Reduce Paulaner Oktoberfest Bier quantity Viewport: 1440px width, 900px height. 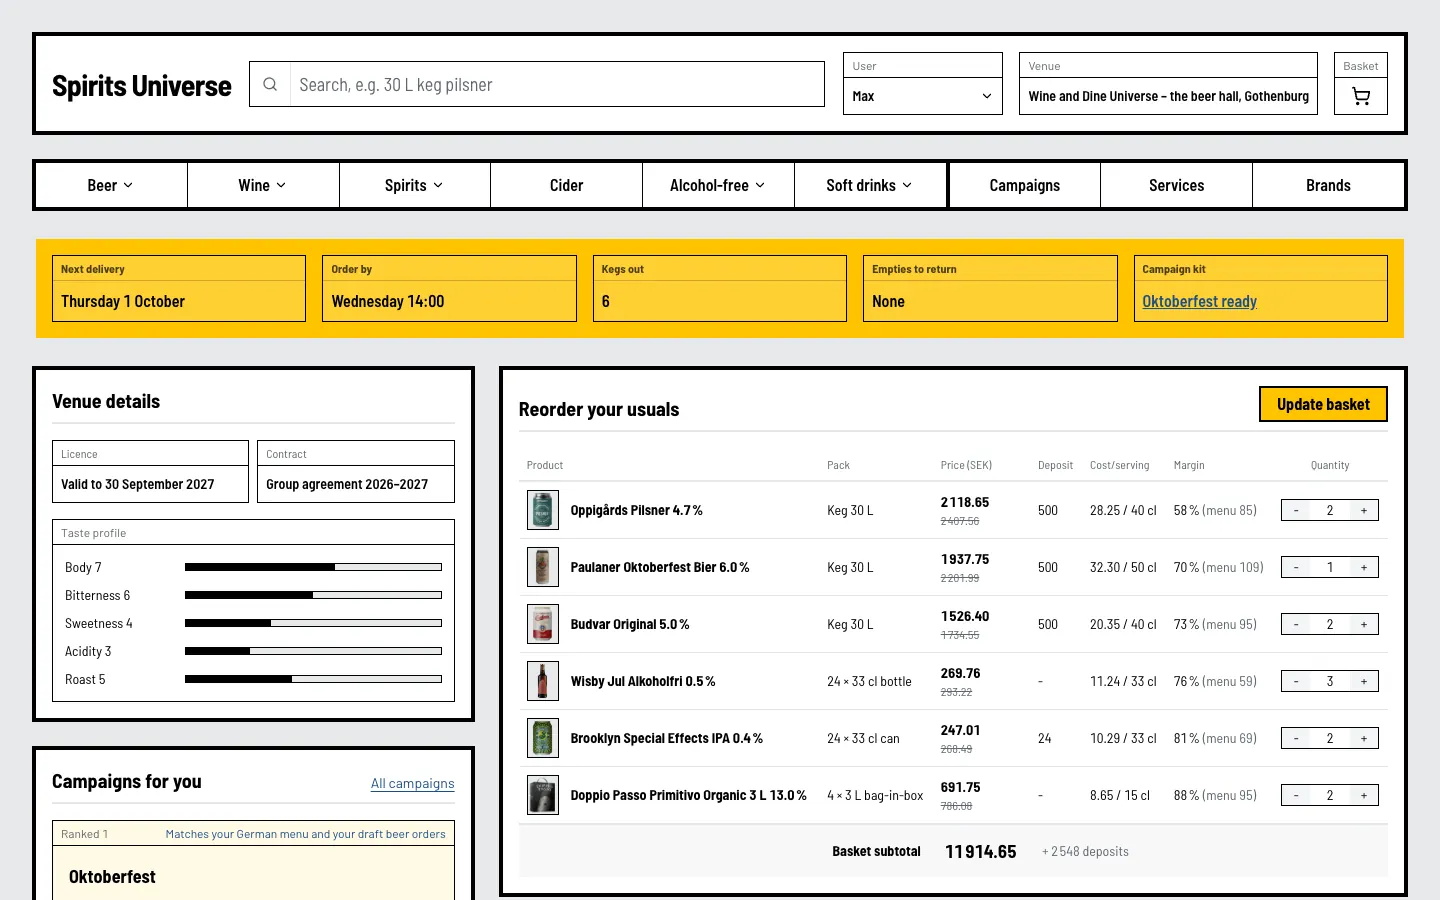coord(1296,567)
